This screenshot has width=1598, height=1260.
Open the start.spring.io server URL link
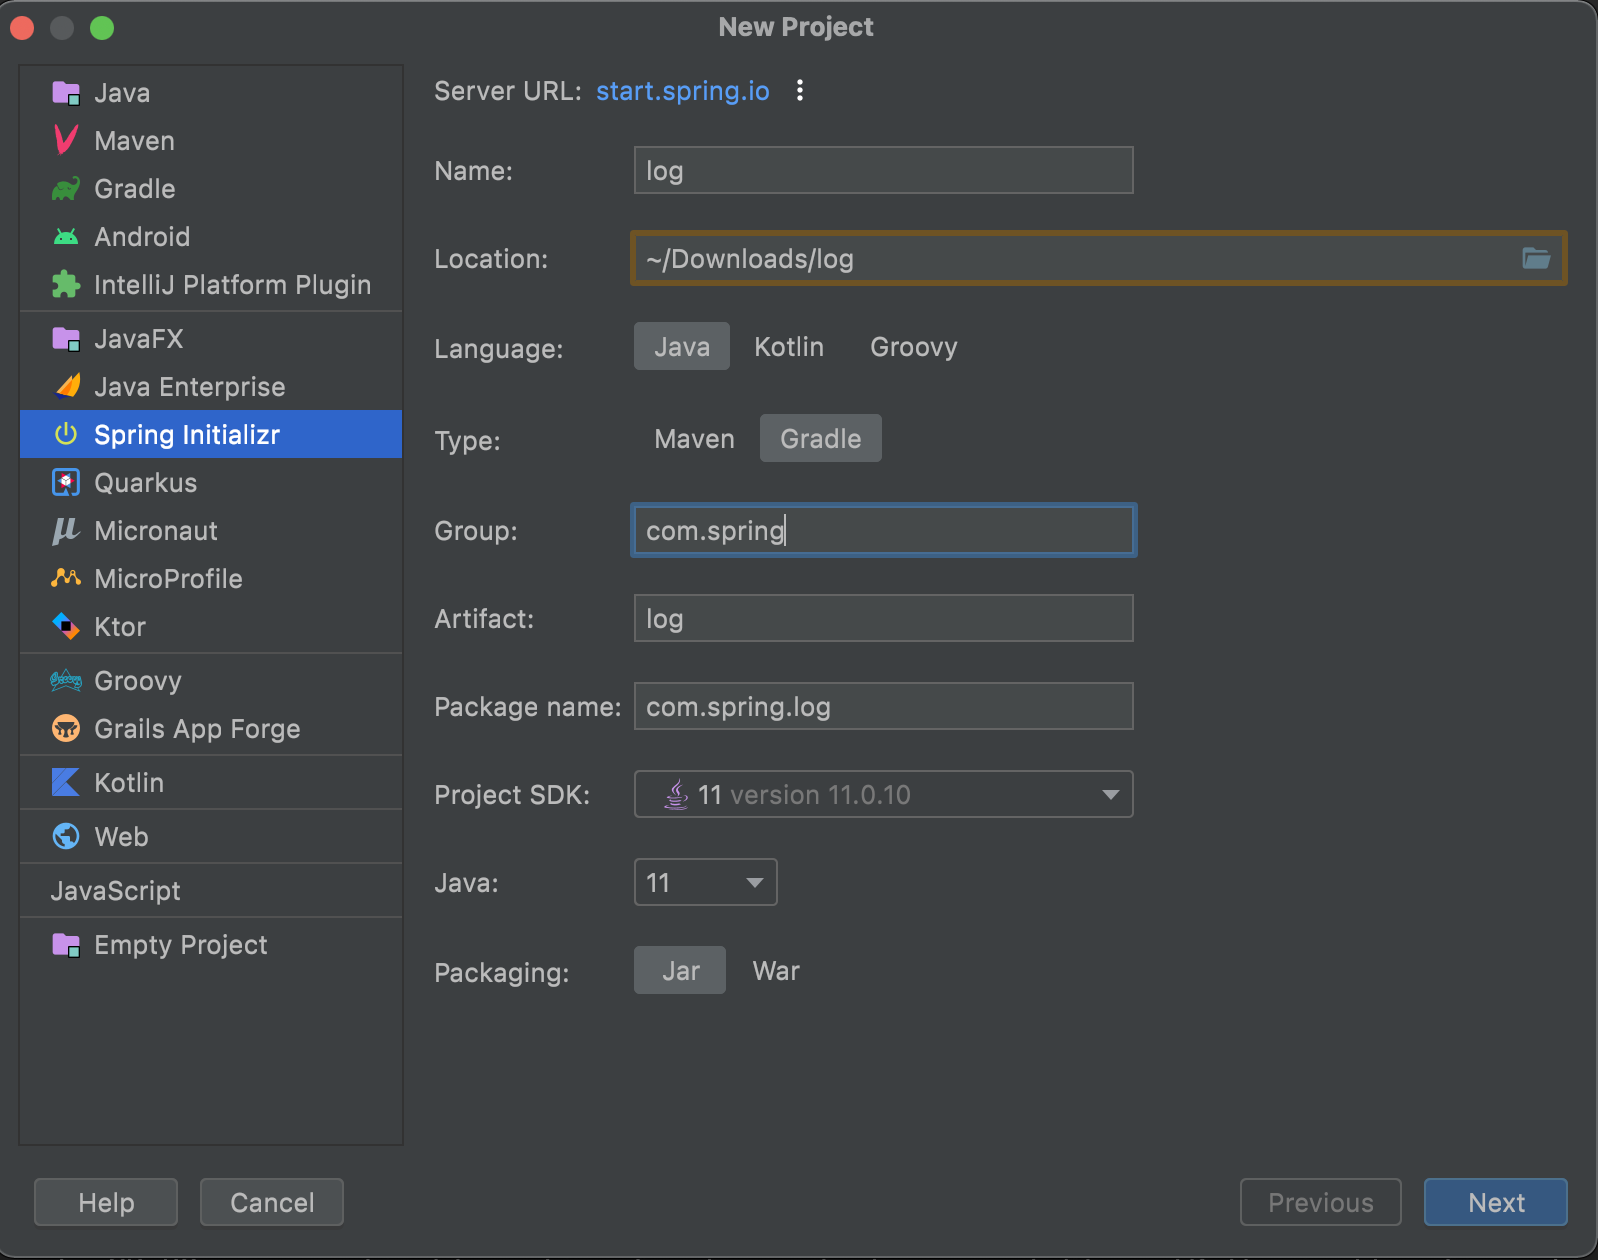[683, 91]
